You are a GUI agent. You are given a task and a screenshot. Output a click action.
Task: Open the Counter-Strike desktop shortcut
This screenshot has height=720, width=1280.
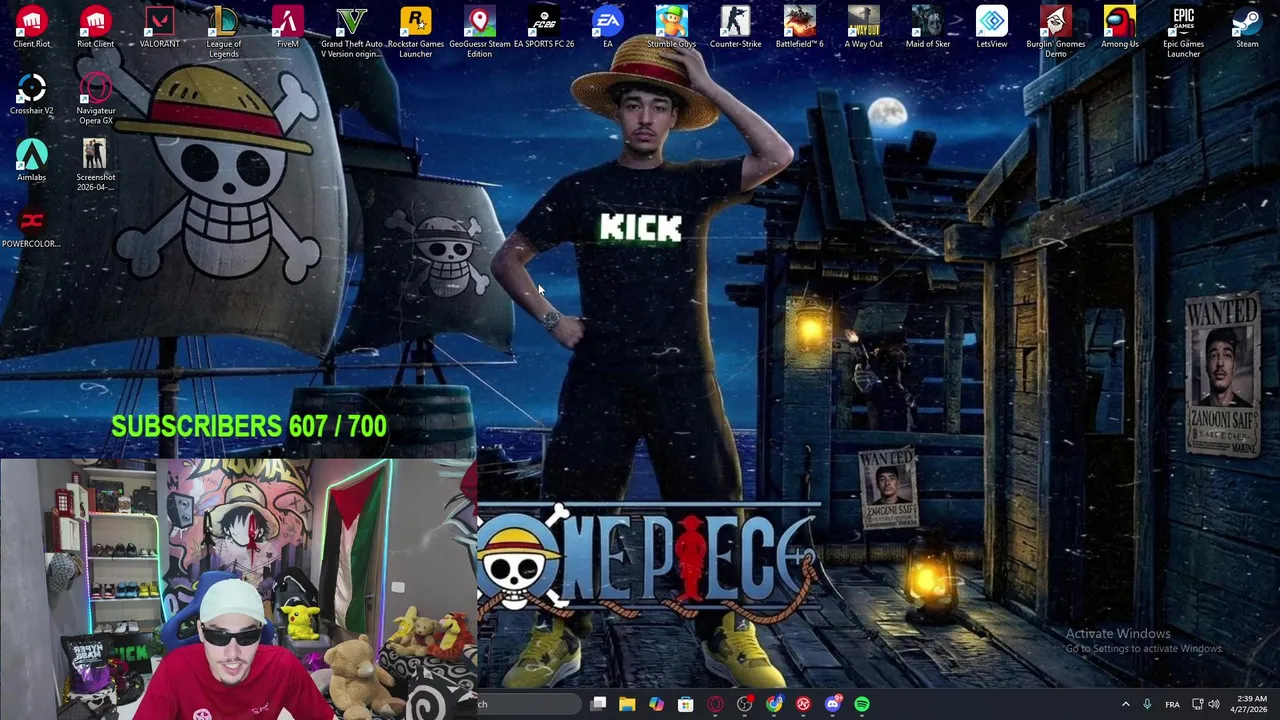click(x=735, y=27)
